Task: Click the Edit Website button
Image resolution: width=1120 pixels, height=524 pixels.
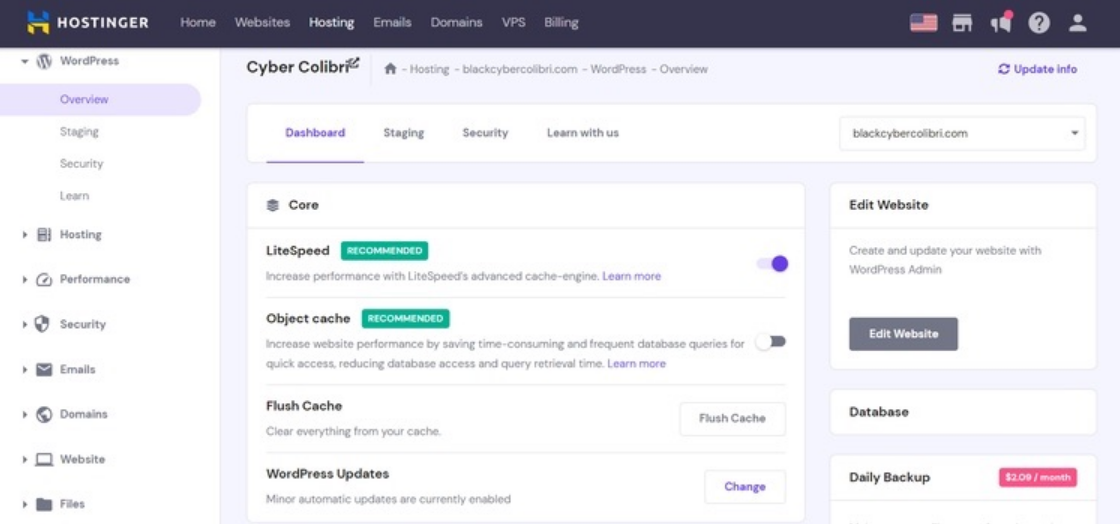Action: [904, 334]
